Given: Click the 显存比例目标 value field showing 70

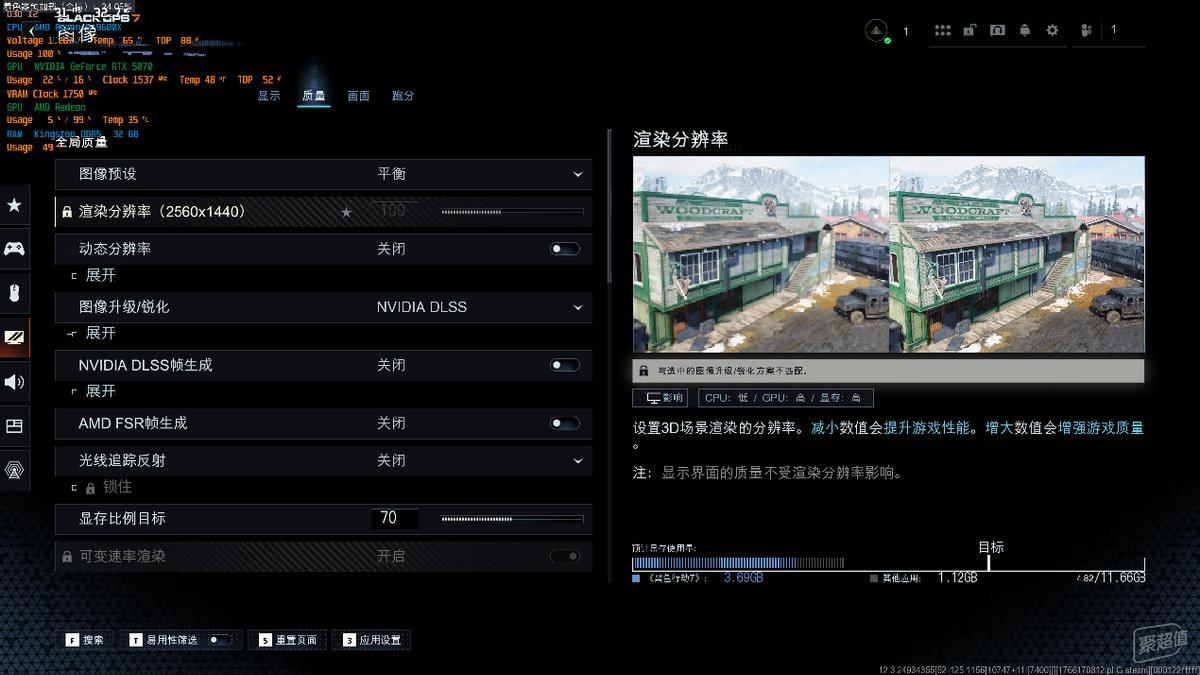Looking at the screenshot, I should 394,518.
